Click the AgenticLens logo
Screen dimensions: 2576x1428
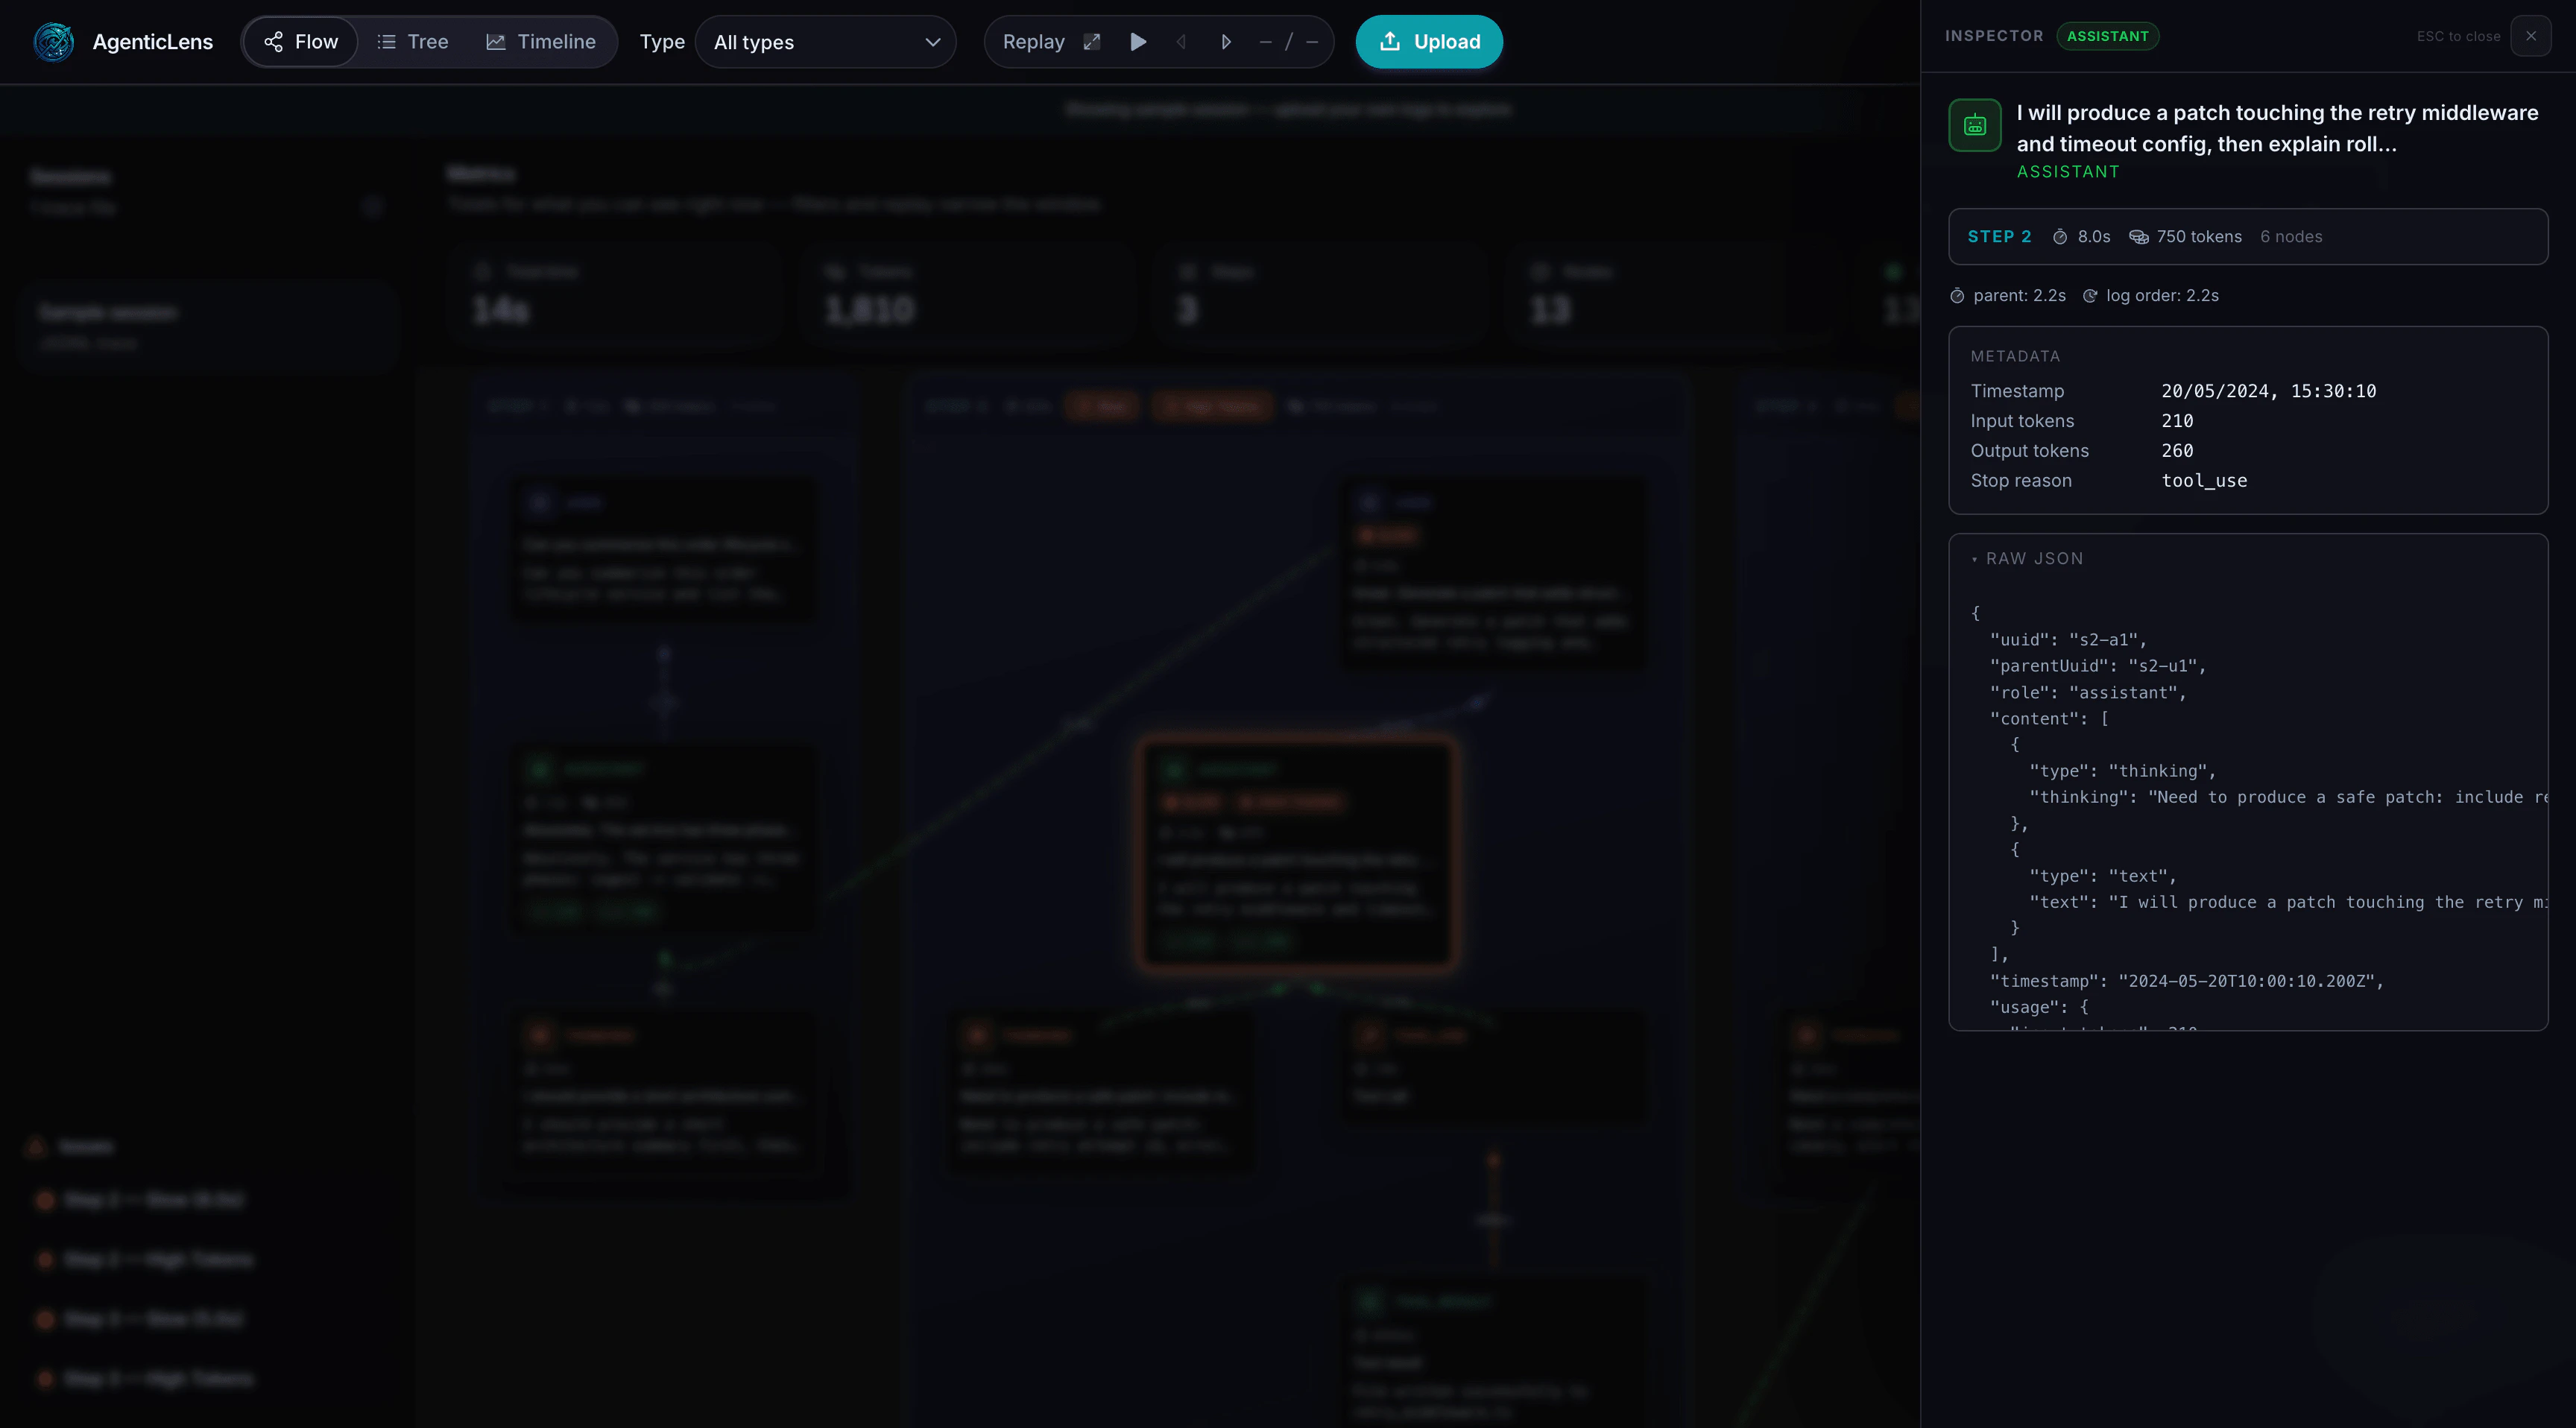coord(53,41)
